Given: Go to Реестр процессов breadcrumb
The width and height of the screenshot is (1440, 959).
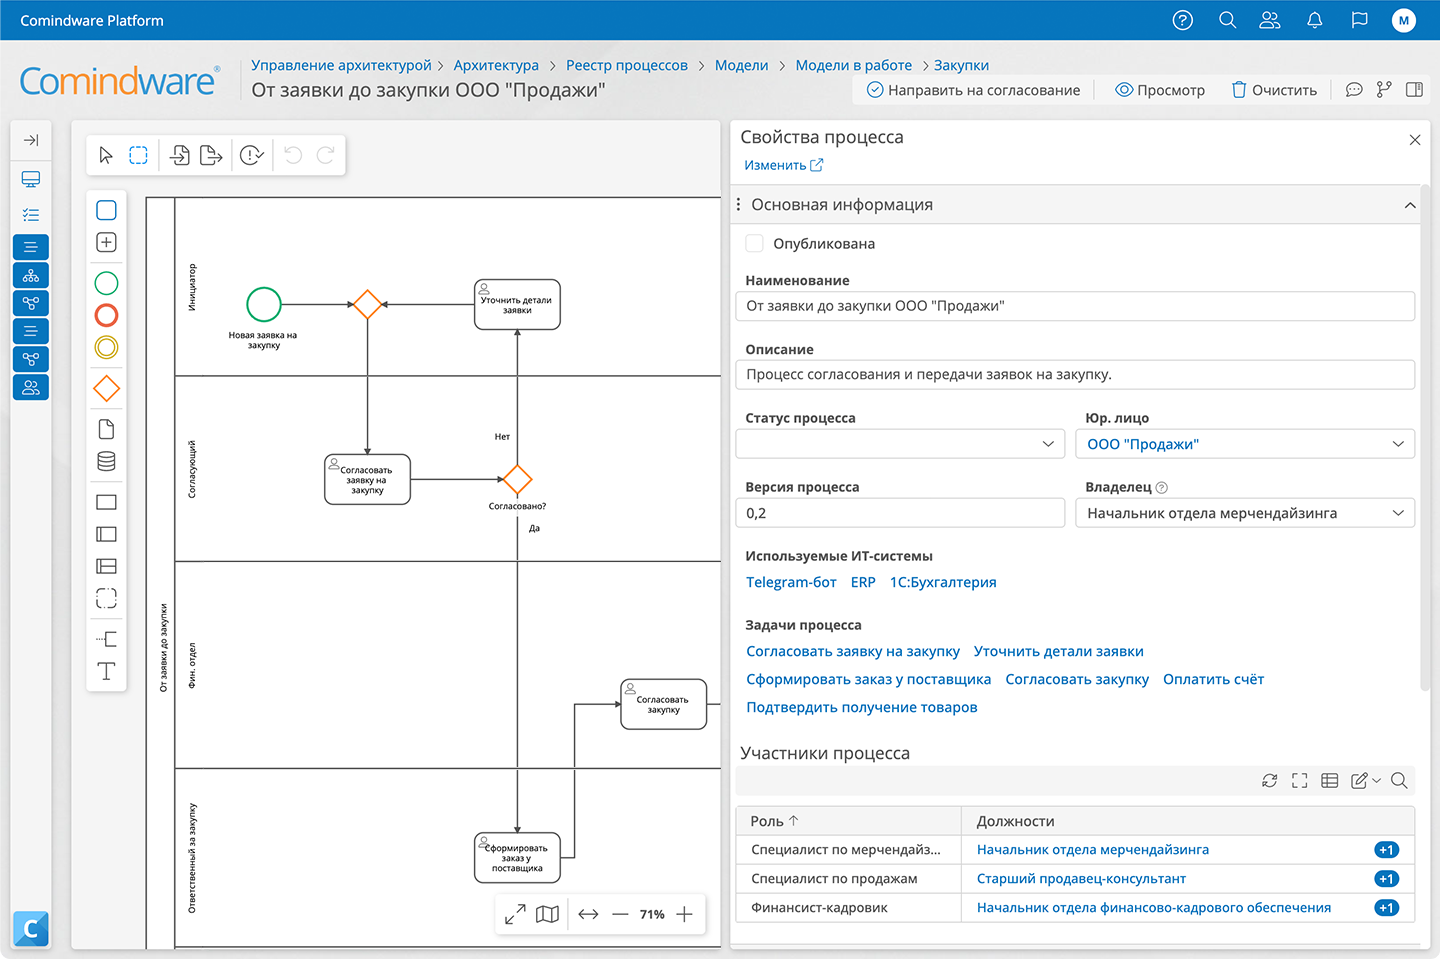Looking at the screenshot, I should (x=627, y=65).
